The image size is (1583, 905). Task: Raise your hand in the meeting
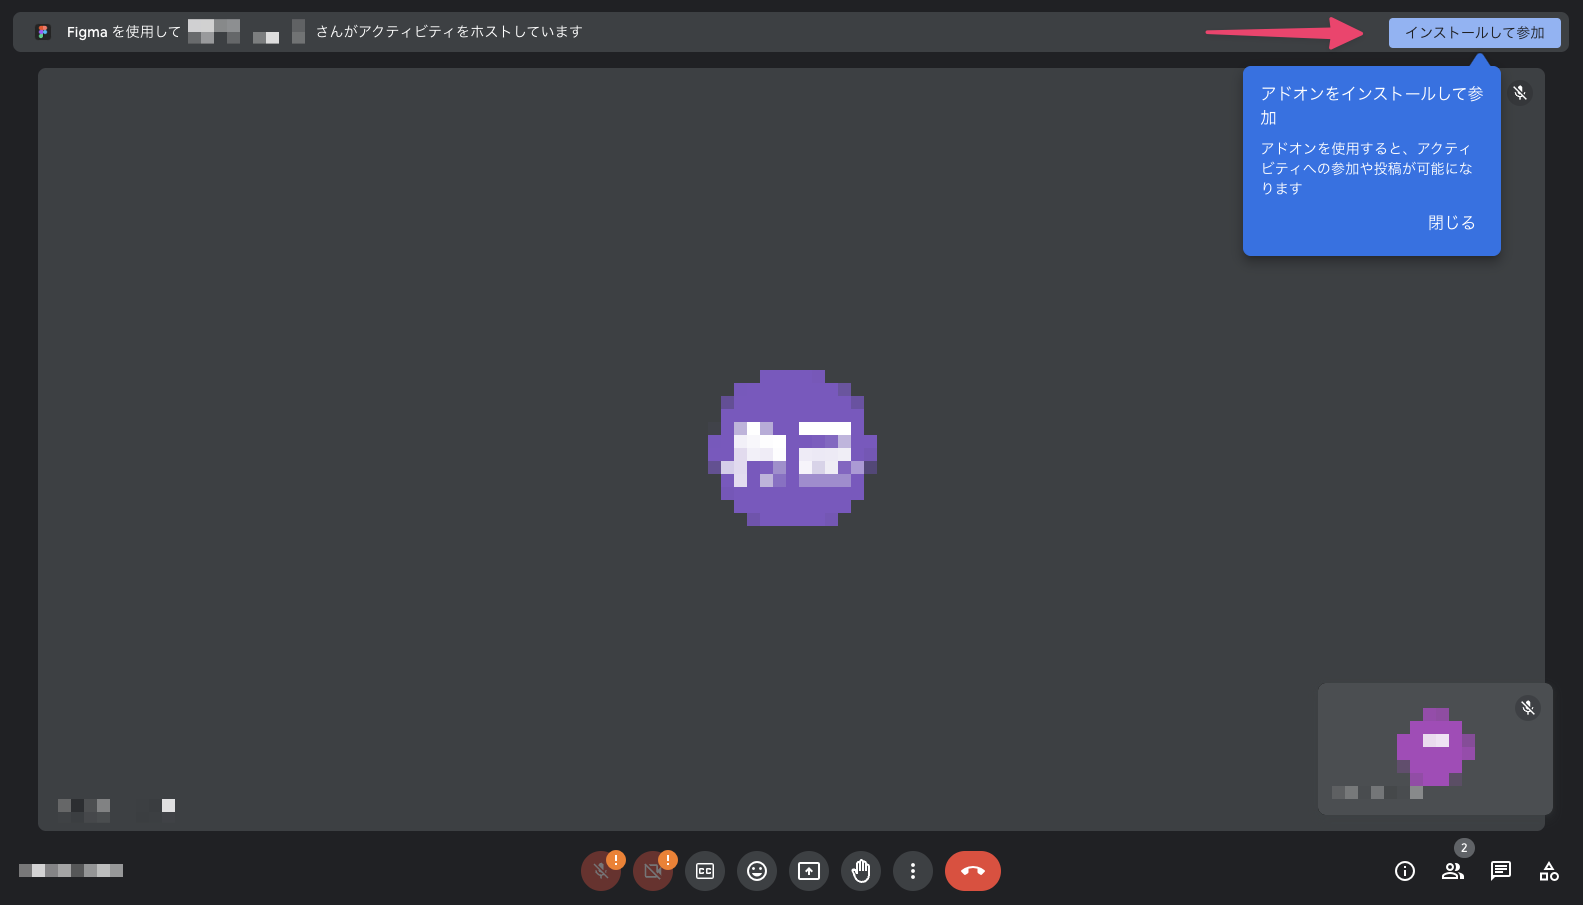pos(861,871)
